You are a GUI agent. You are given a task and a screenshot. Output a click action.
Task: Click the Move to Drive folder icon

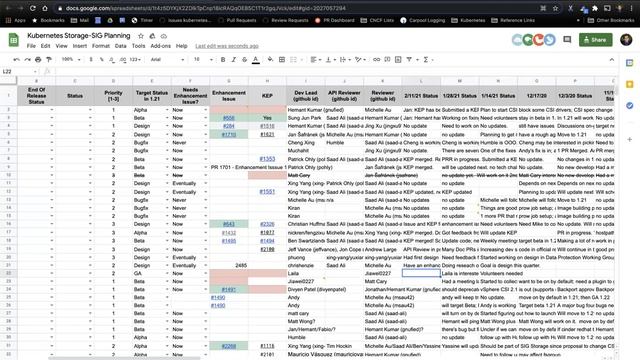point(152,36)
